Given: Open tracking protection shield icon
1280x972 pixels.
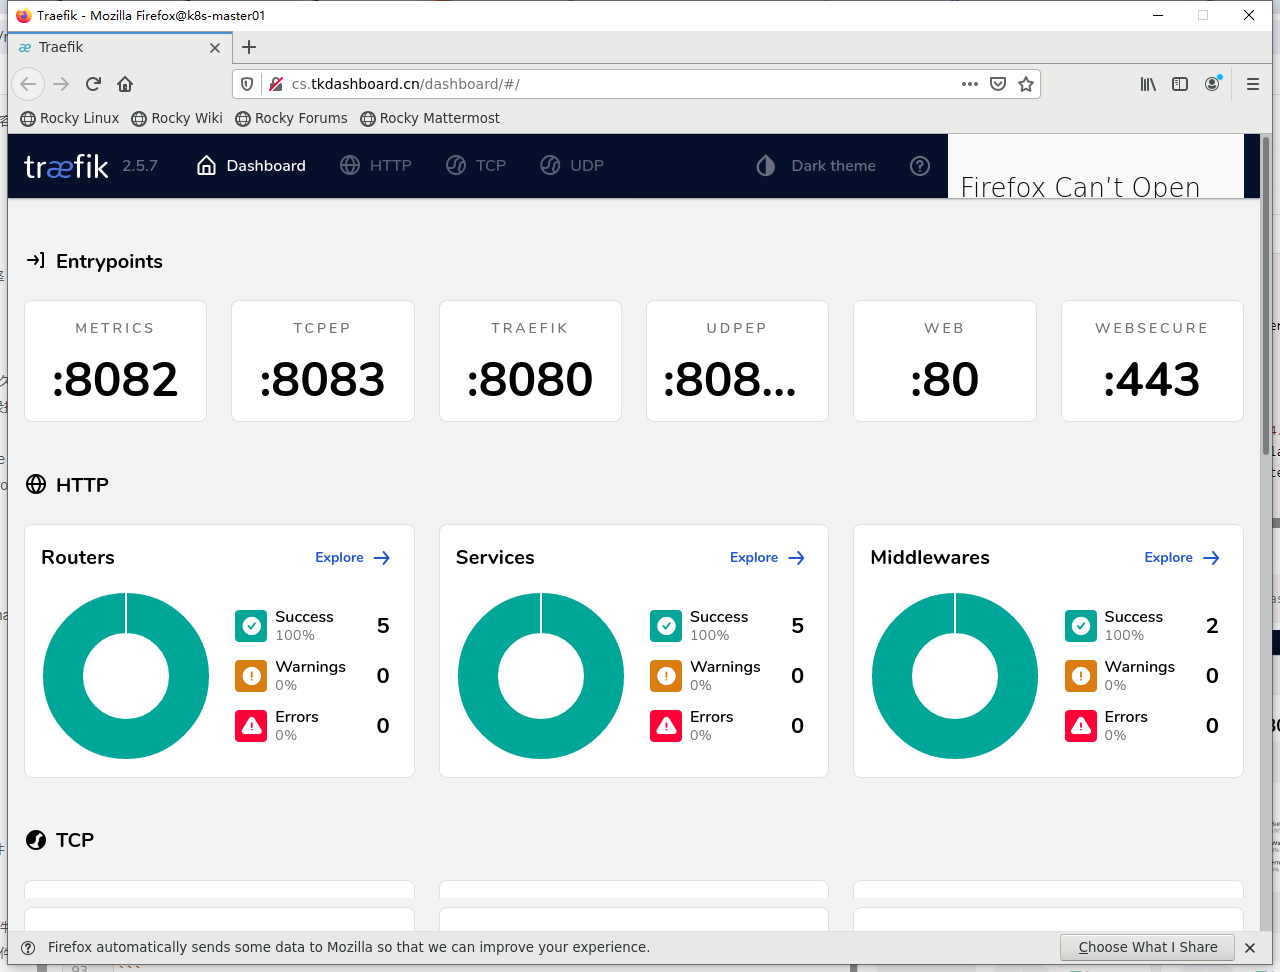Looking at the screenshot, I should tap(247, 84).
